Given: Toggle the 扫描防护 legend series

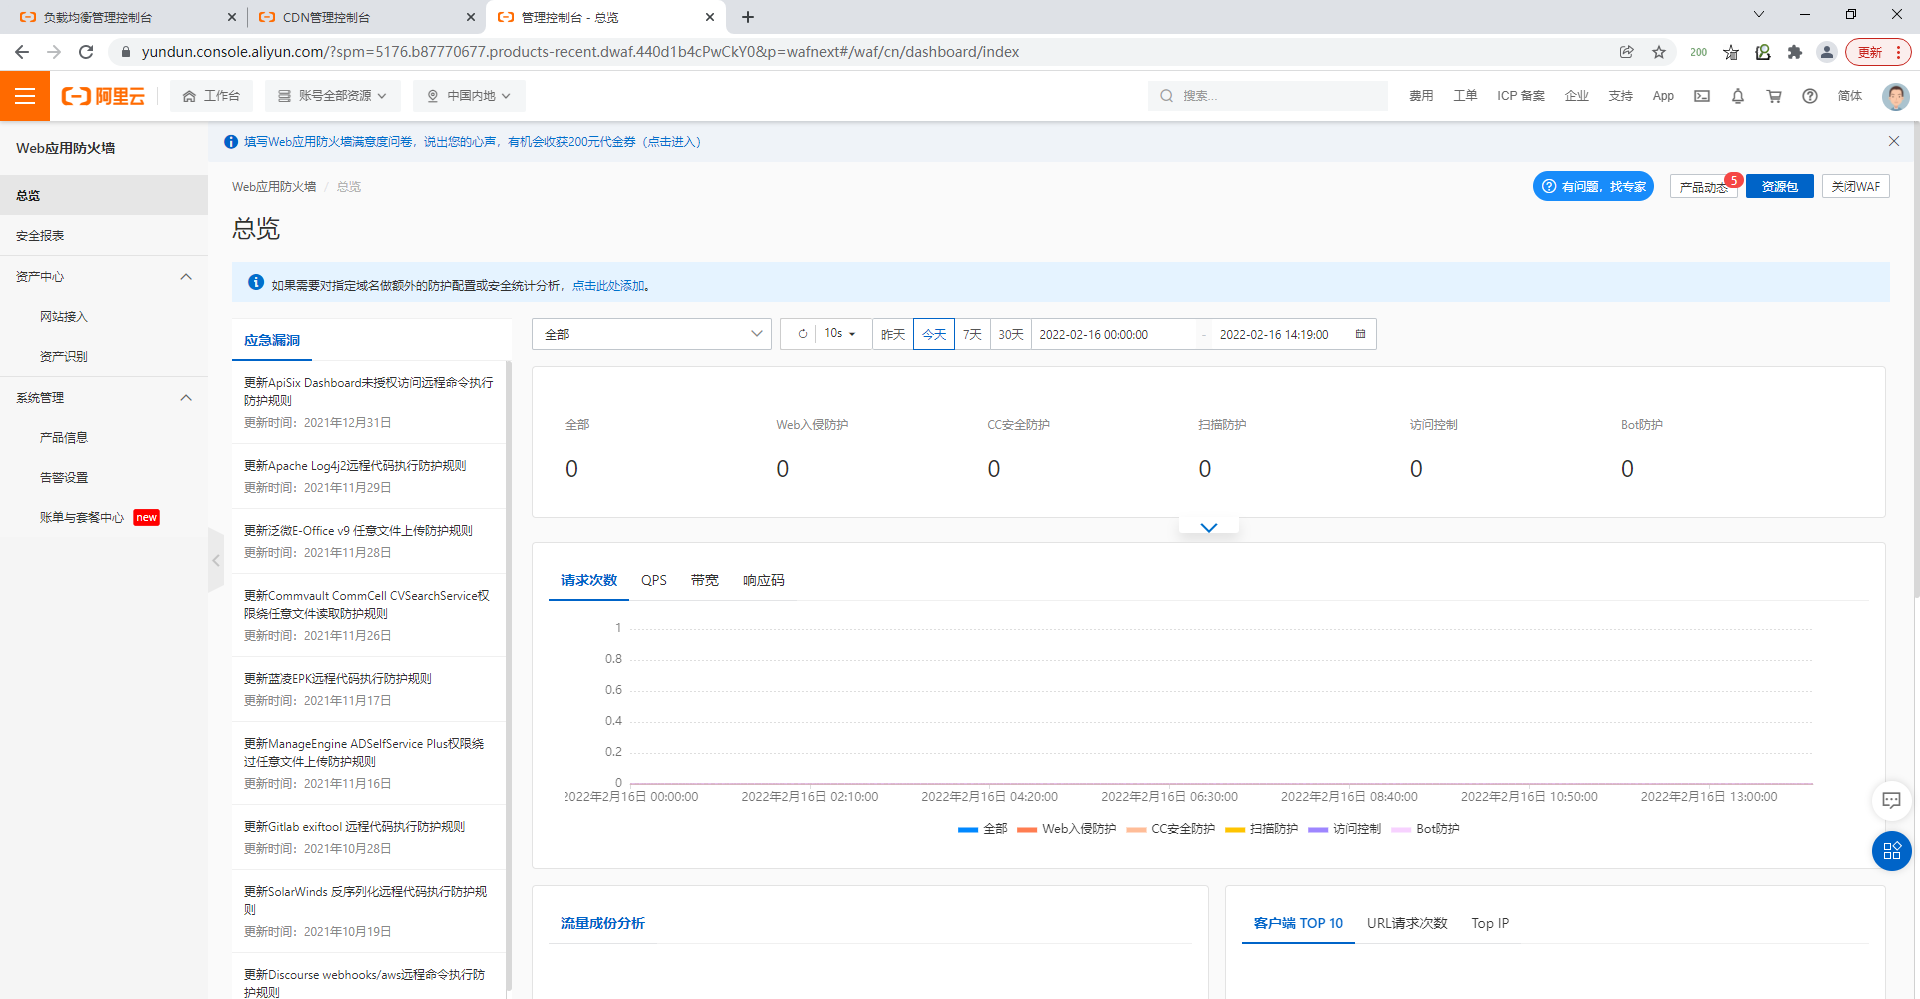Looking at the screenshot, I should coord(1262,829).
